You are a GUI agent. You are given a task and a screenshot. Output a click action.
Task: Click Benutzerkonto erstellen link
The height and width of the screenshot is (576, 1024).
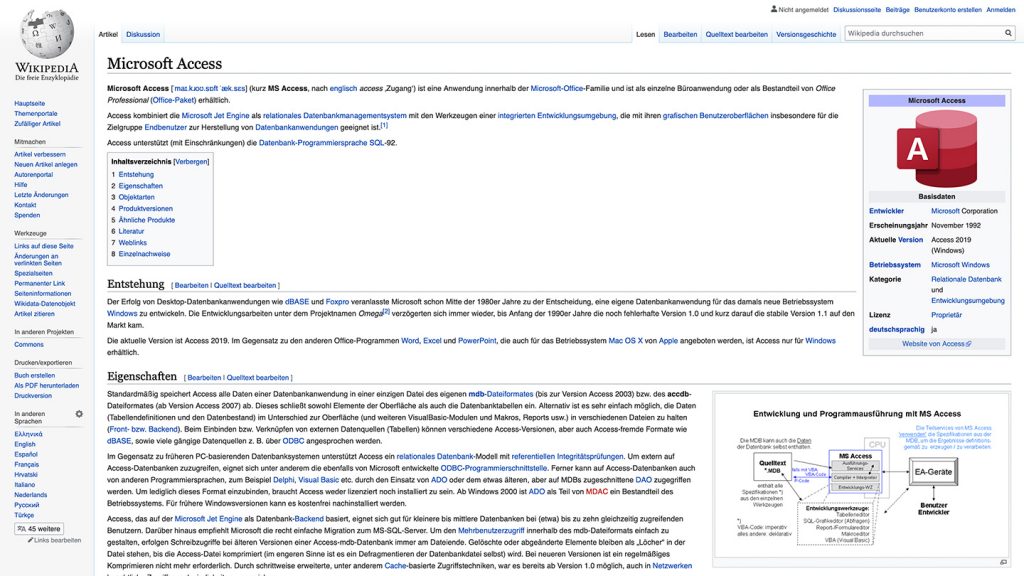(x=948, y=10)
